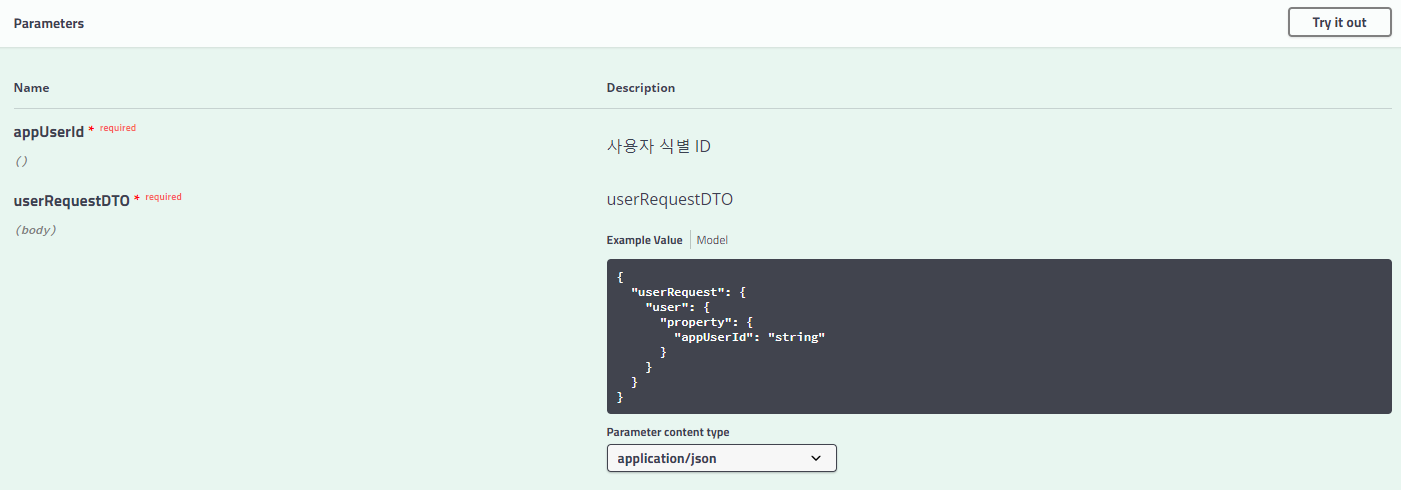Click the userRequestDTO parameter name in Name column
The height and width of the screenshot is (490, 1401).
72,200
